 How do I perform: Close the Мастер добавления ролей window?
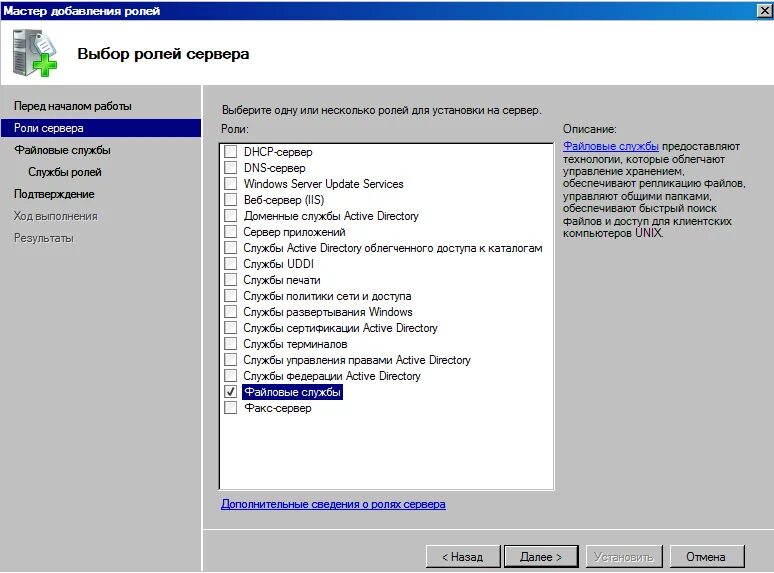pos(764,10)
